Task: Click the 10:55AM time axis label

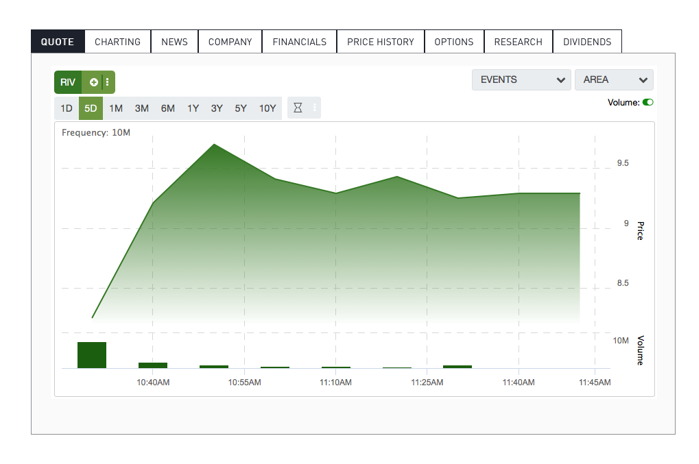Action: [244, 382]
